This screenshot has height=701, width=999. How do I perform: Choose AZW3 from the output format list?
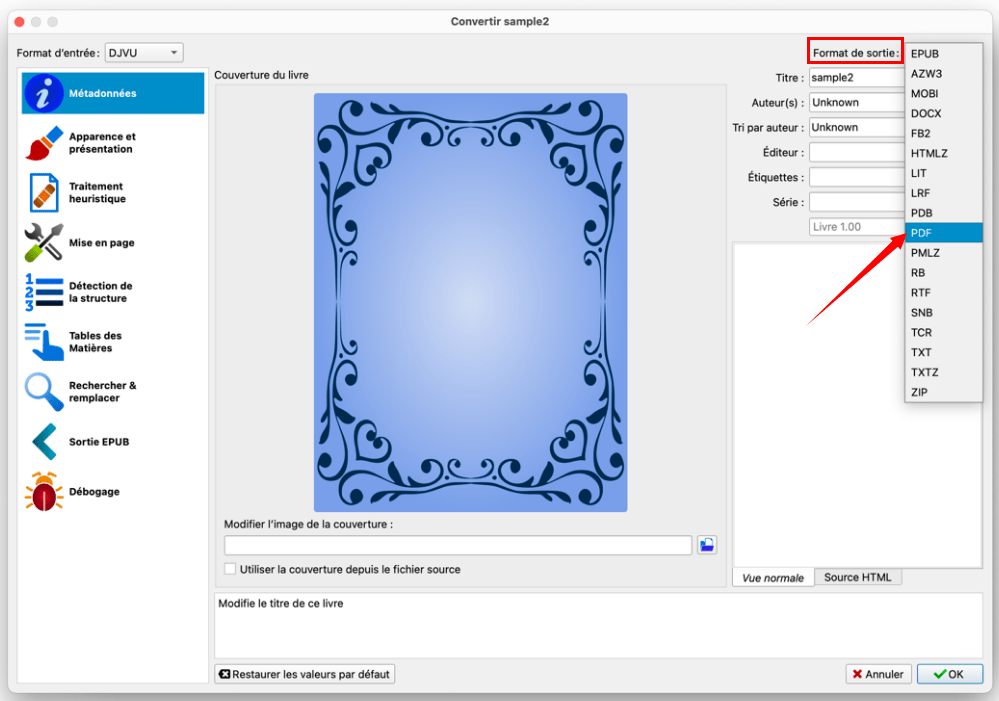pos(943,73)
